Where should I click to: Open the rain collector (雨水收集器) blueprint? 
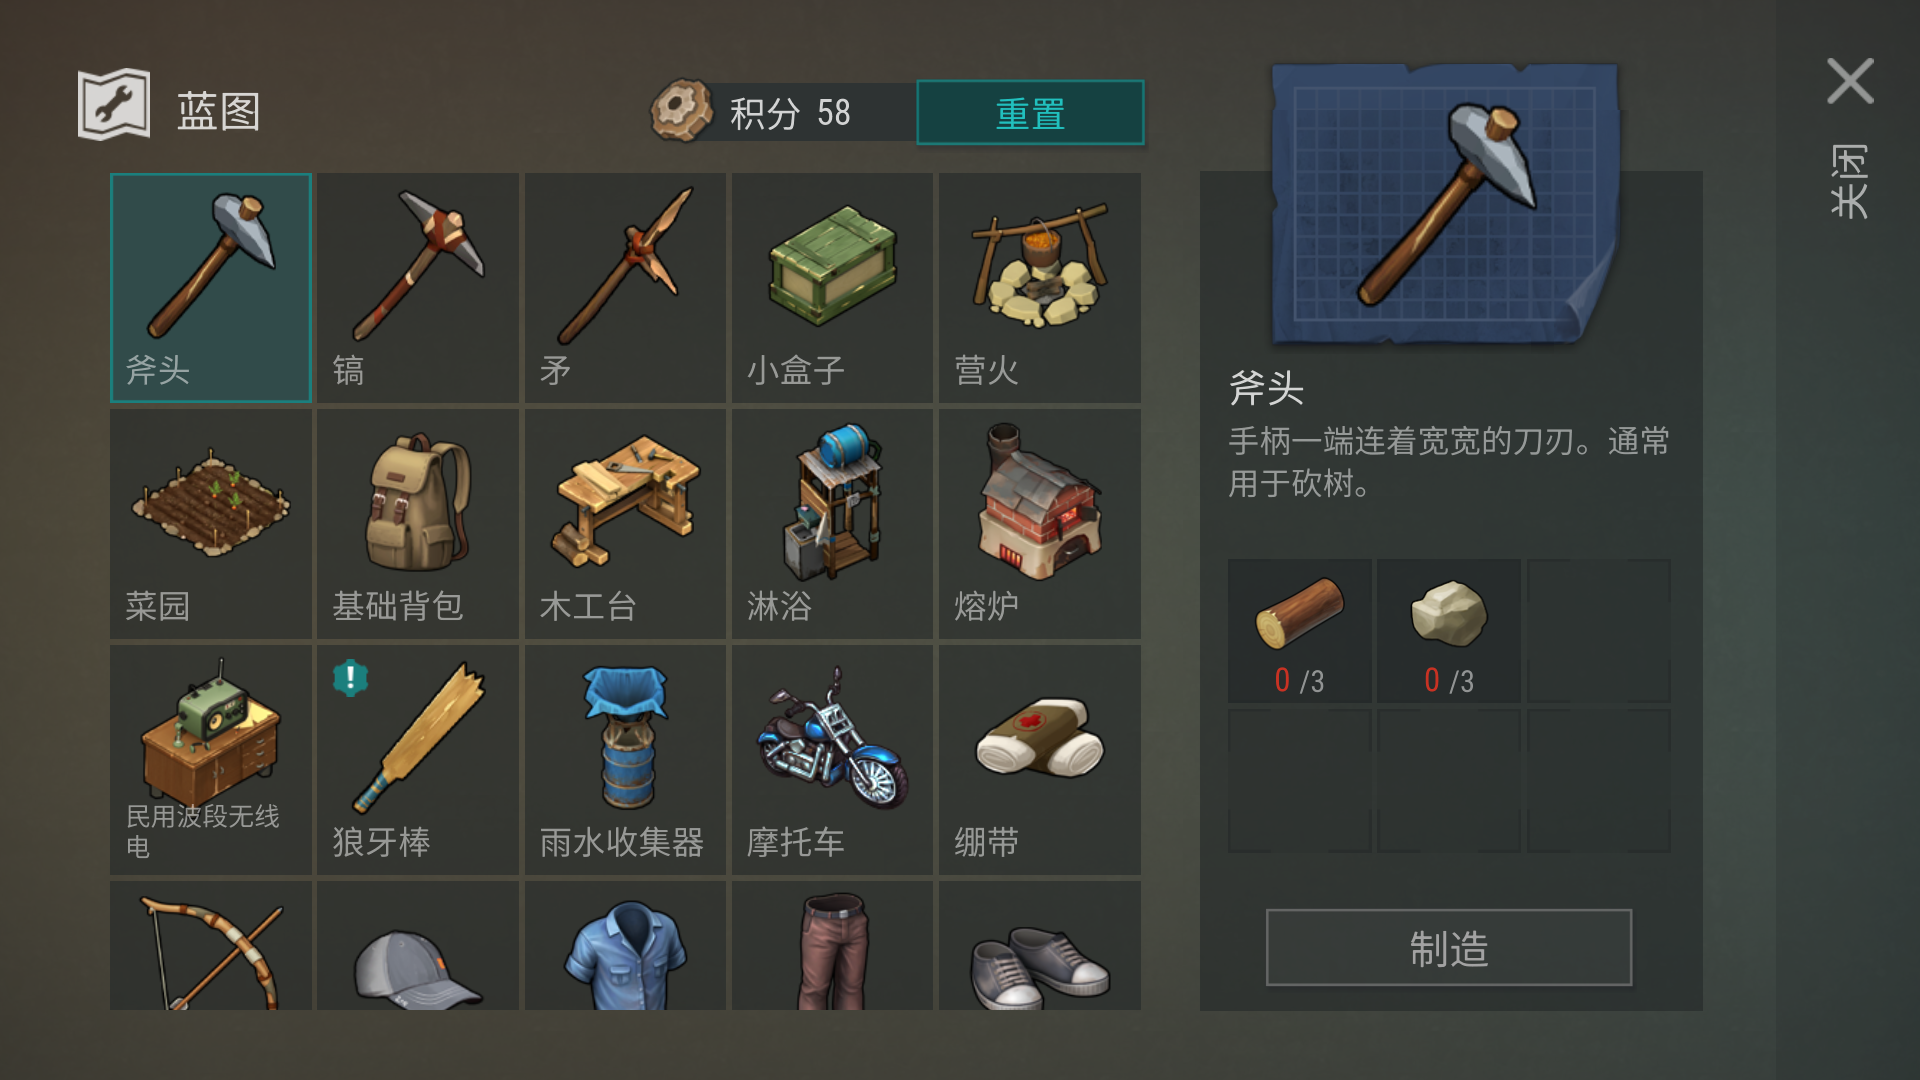click(625, 760)
